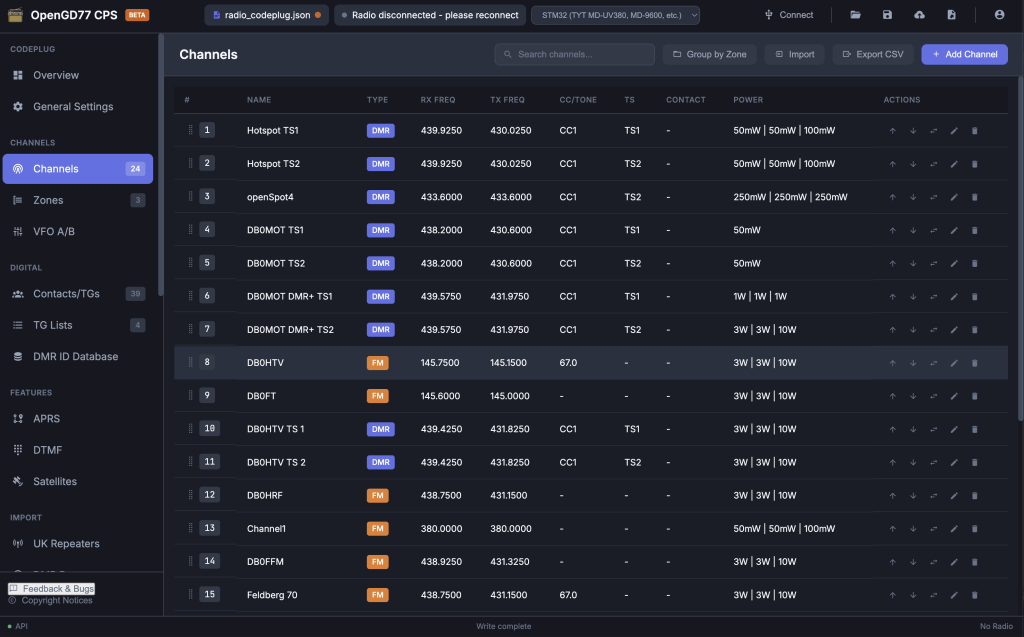This screenshot has height=637, width=1024.
Task: Toggle Group by Zone view
Action: pos(709,54)
